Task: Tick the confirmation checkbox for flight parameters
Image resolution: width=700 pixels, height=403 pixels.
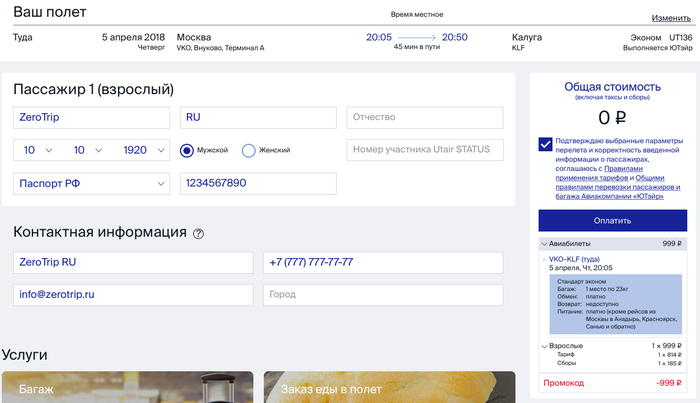Action: (545, 144)
